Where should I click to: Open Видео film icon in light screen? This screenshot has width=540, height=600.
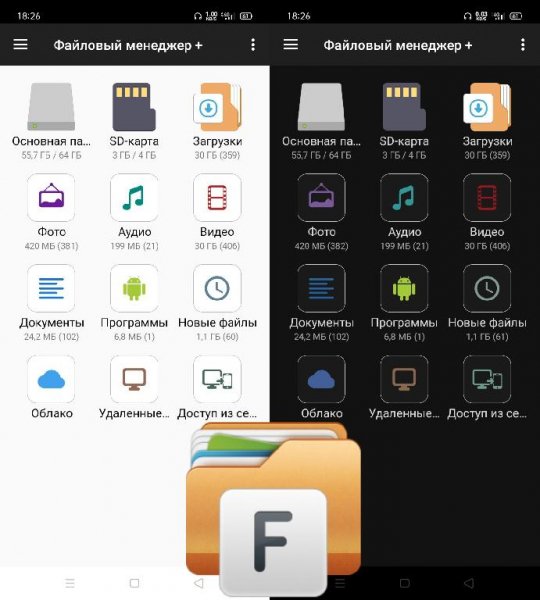[x=217, y=197]
